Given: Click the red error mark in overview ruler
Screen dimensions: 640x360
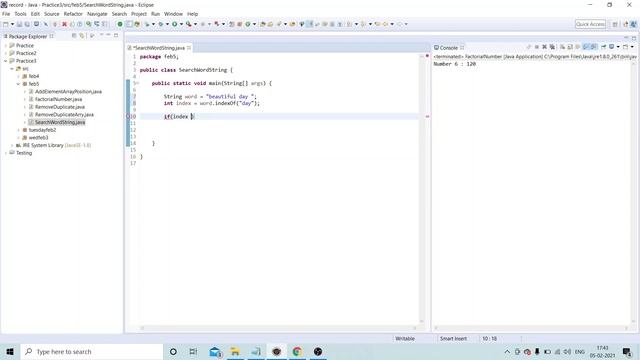Looking at the screenshot, I should pyautogui.click(x=427, y=116).
